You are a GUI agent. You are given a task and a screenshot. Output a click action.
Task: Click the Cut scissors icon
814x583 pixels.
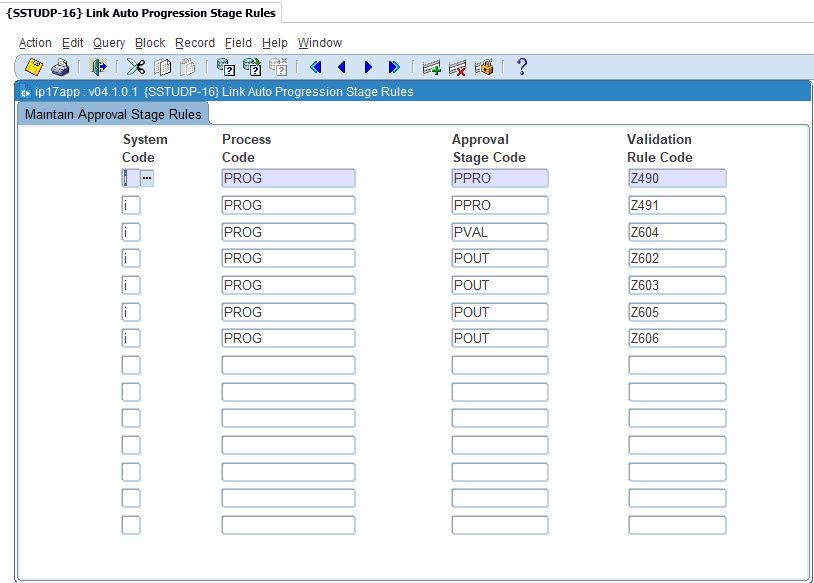point(136,67)
